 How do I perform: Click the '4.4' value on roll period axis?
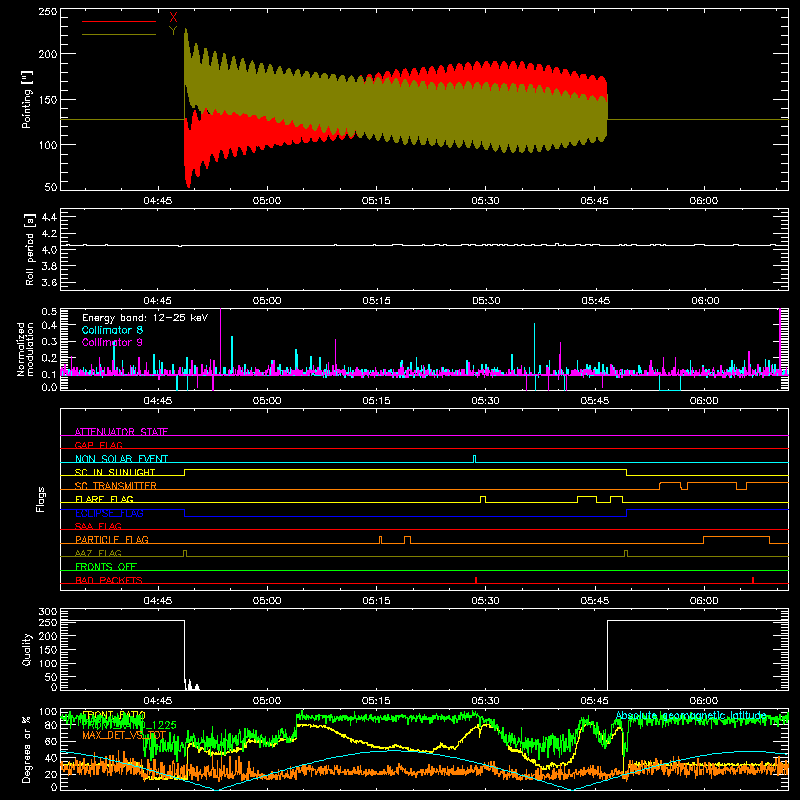(49, 217)
